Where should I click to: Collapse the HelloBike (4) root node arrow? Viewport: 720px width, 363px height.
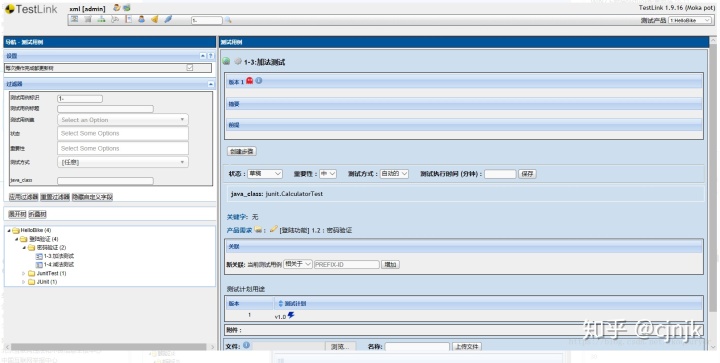pos(9,230)
